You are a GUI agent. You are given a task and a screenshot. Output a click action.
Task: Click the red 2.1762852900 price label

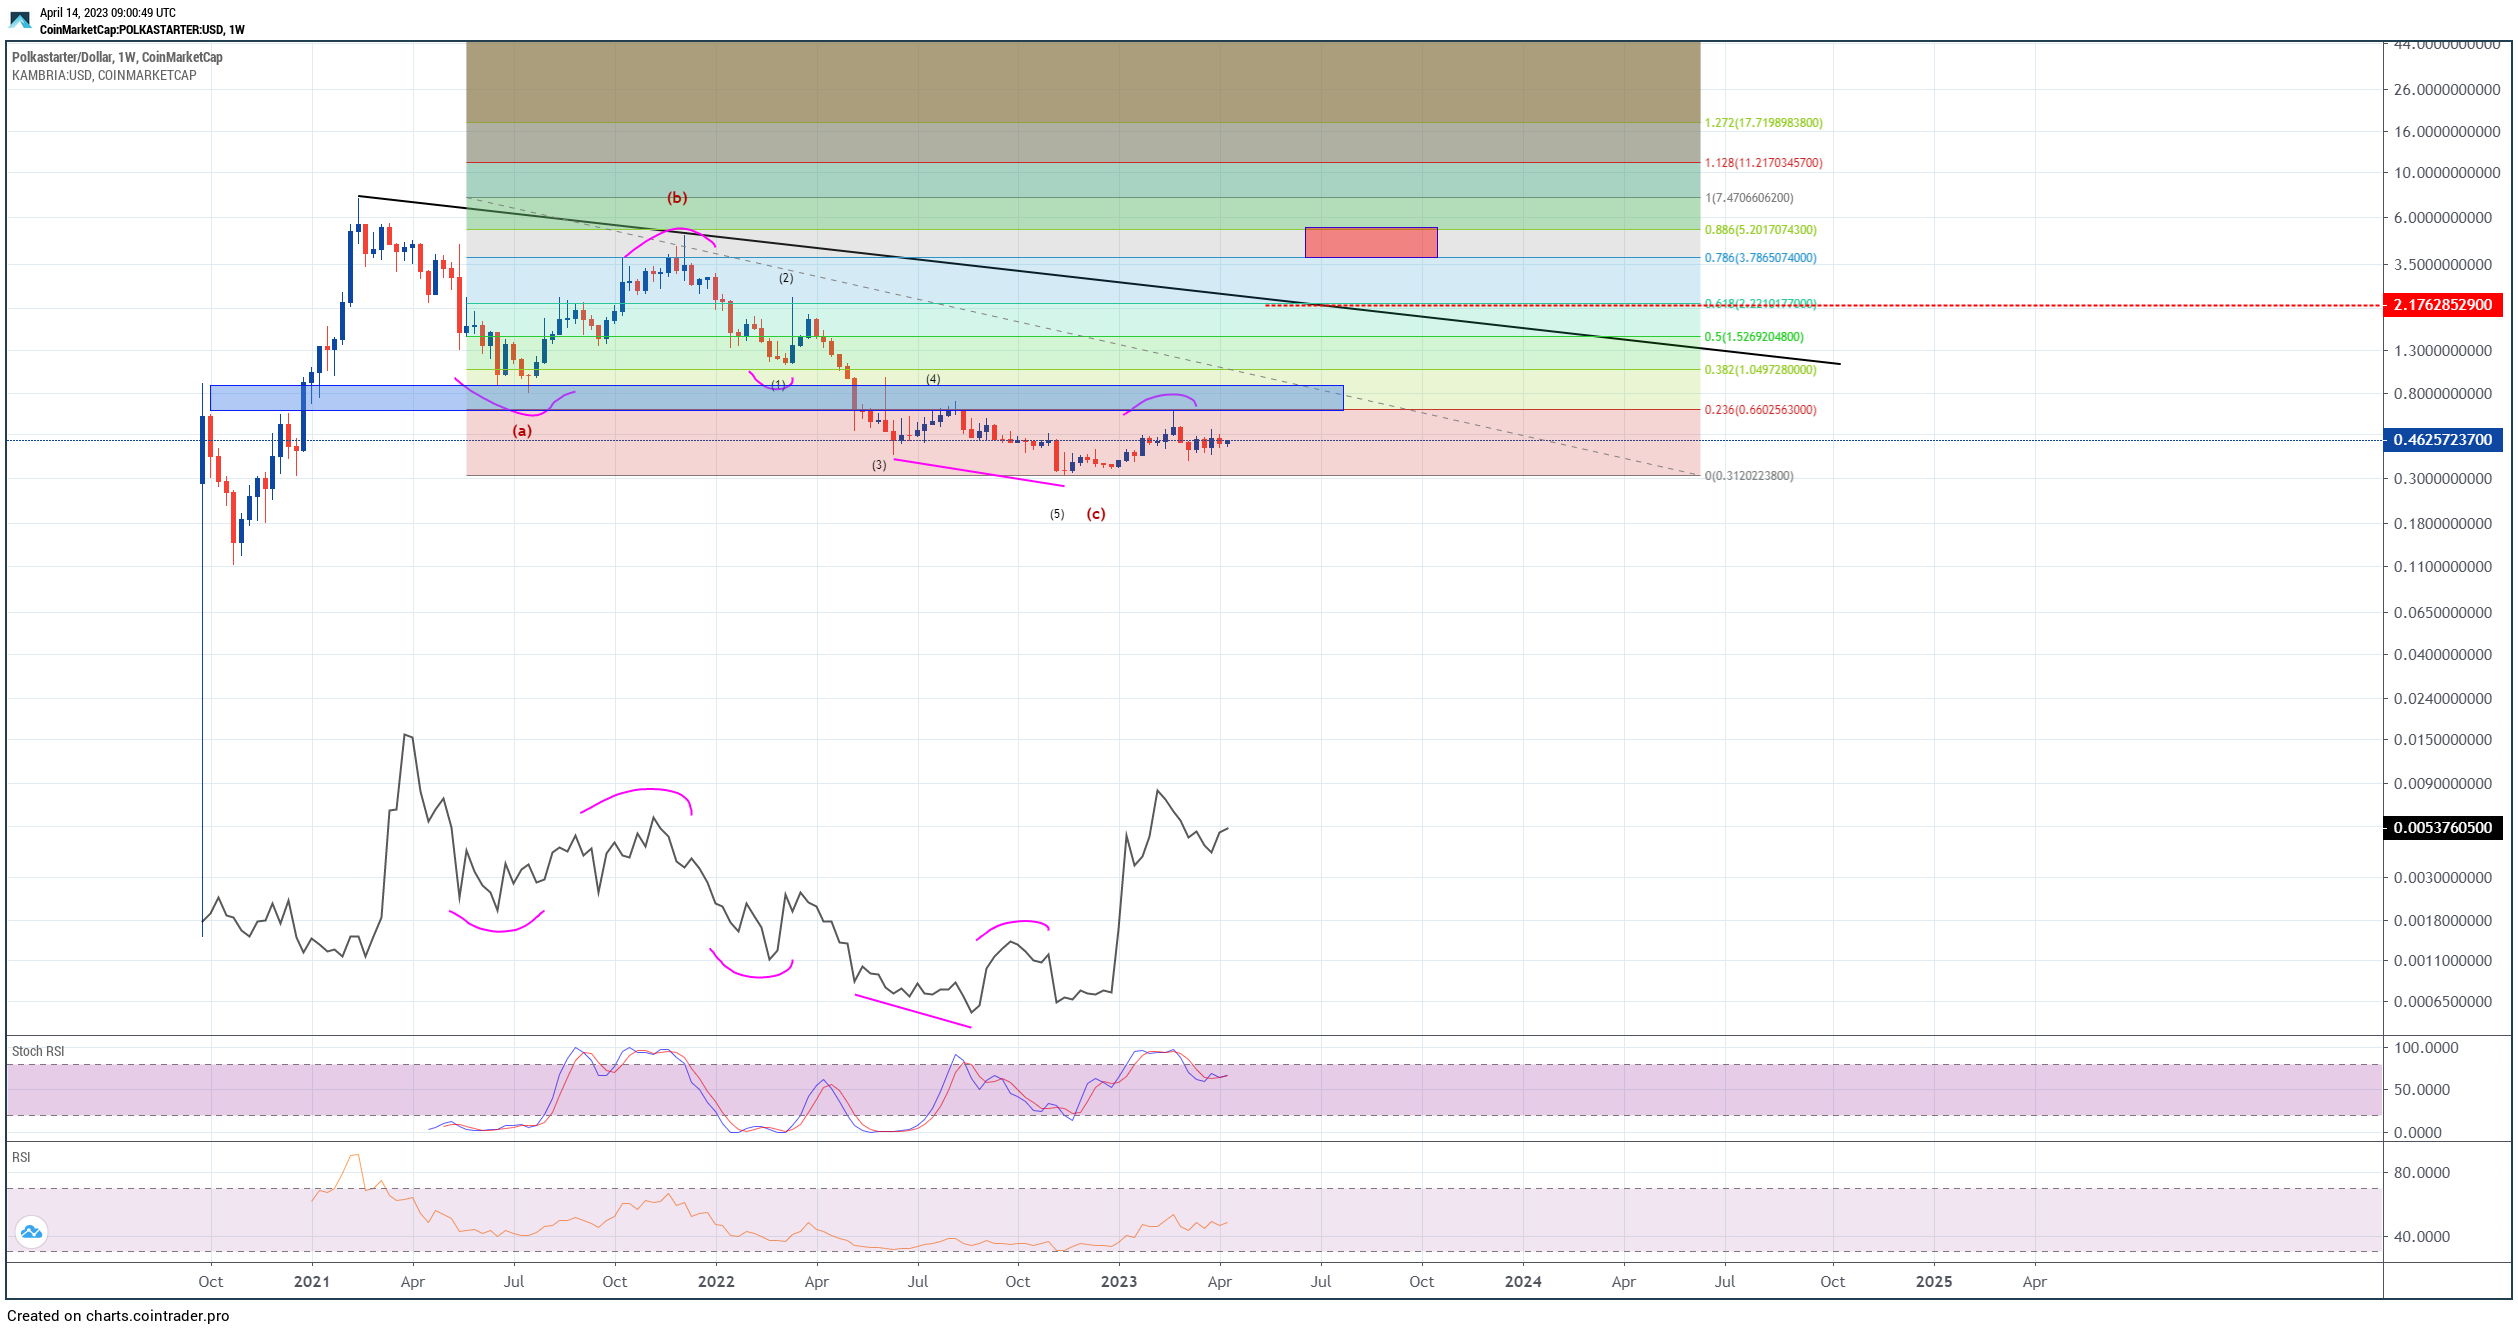click(2442, 305)
